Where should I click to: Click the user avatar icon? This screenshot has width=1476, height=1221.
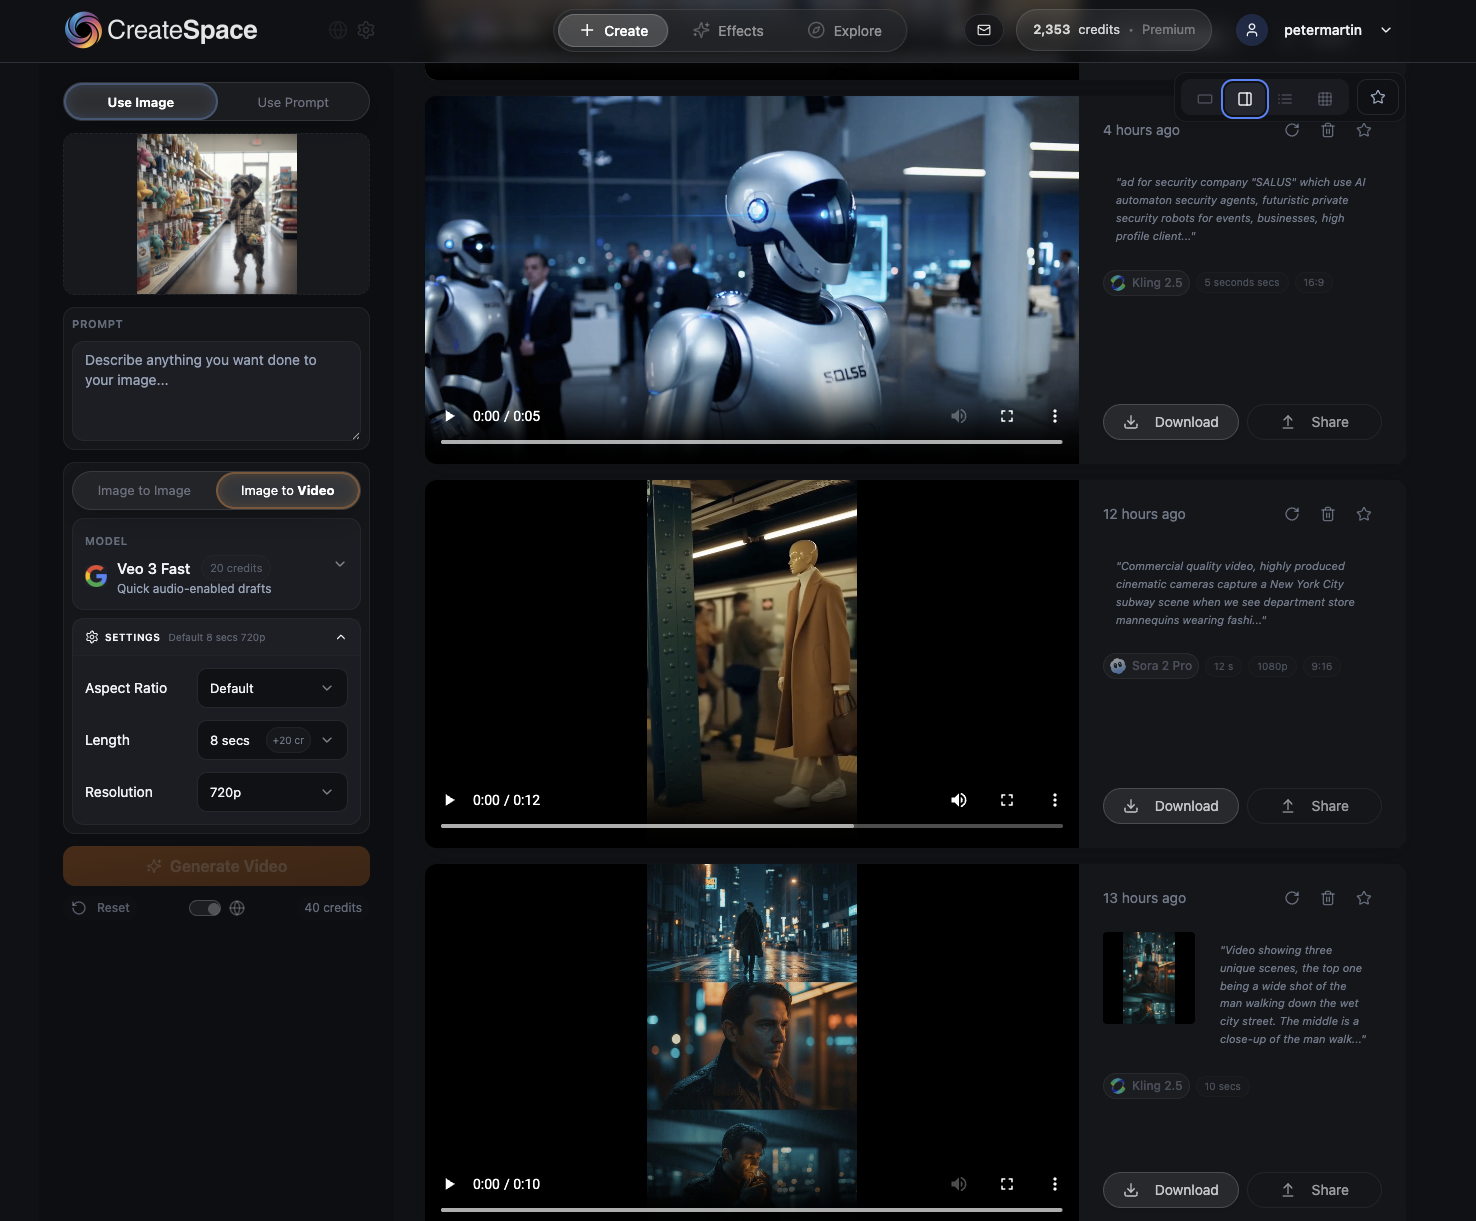tap(1252, 30)
